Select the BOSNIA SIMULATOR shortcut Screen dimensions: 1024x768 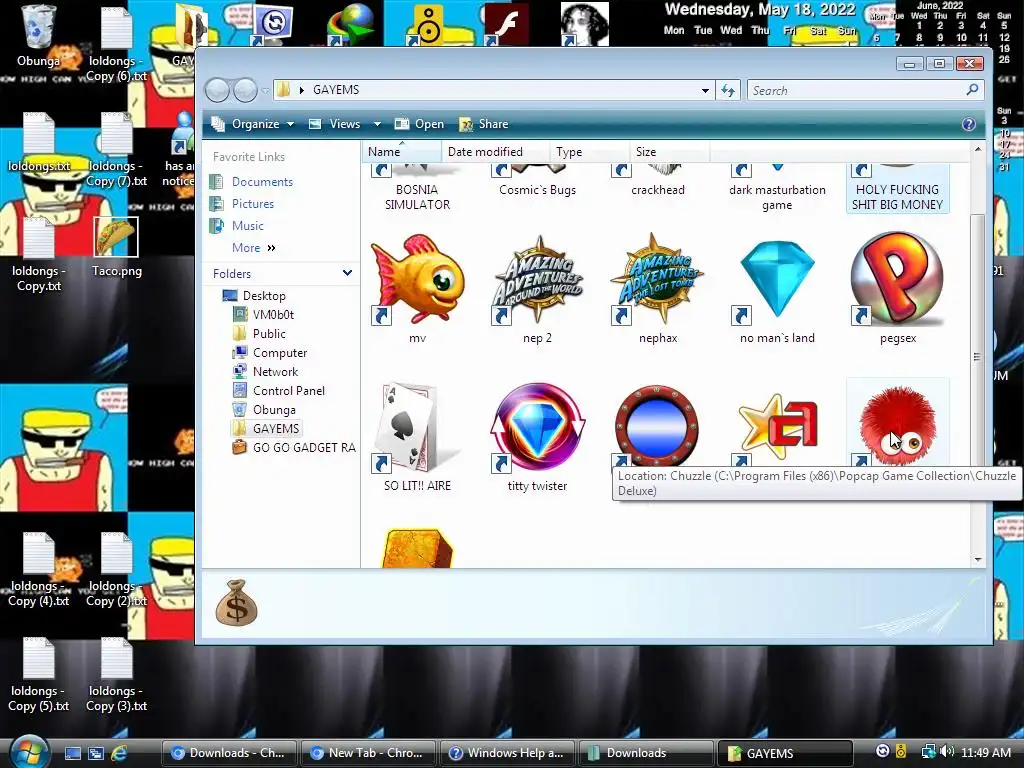(417, 197)
